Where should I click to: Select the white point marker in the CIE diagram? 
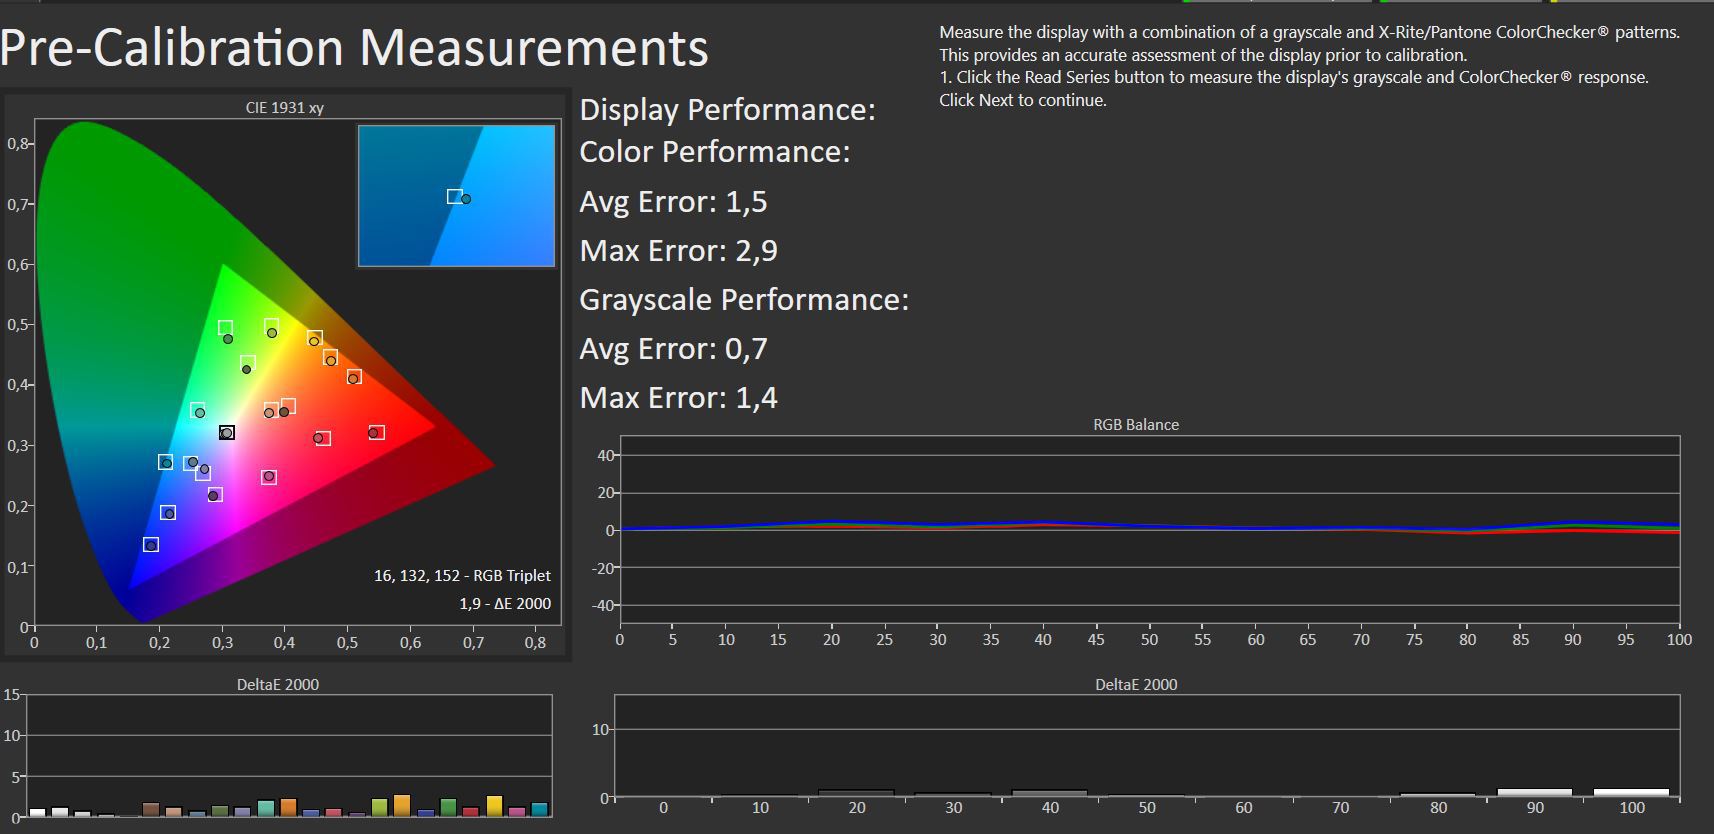227,432
